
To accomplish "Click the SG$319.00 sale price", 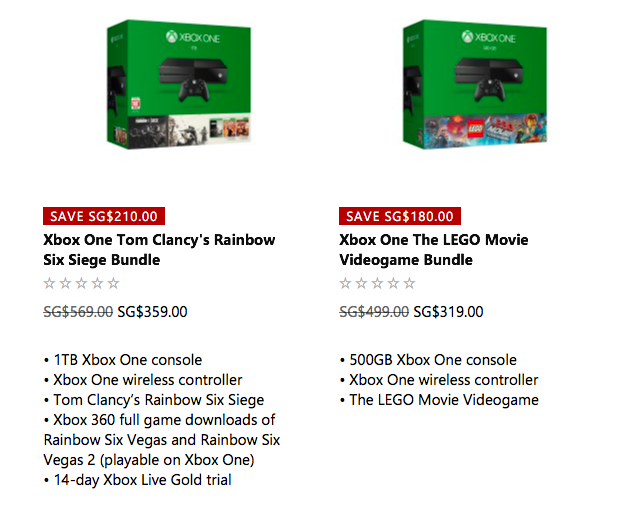I will (x=448, y=311).
